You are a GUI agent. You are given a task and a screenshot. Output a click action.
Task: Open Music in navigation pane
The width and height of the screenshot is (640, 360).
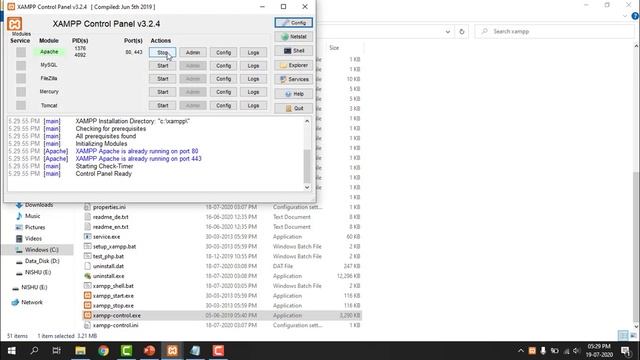point(28,216)
